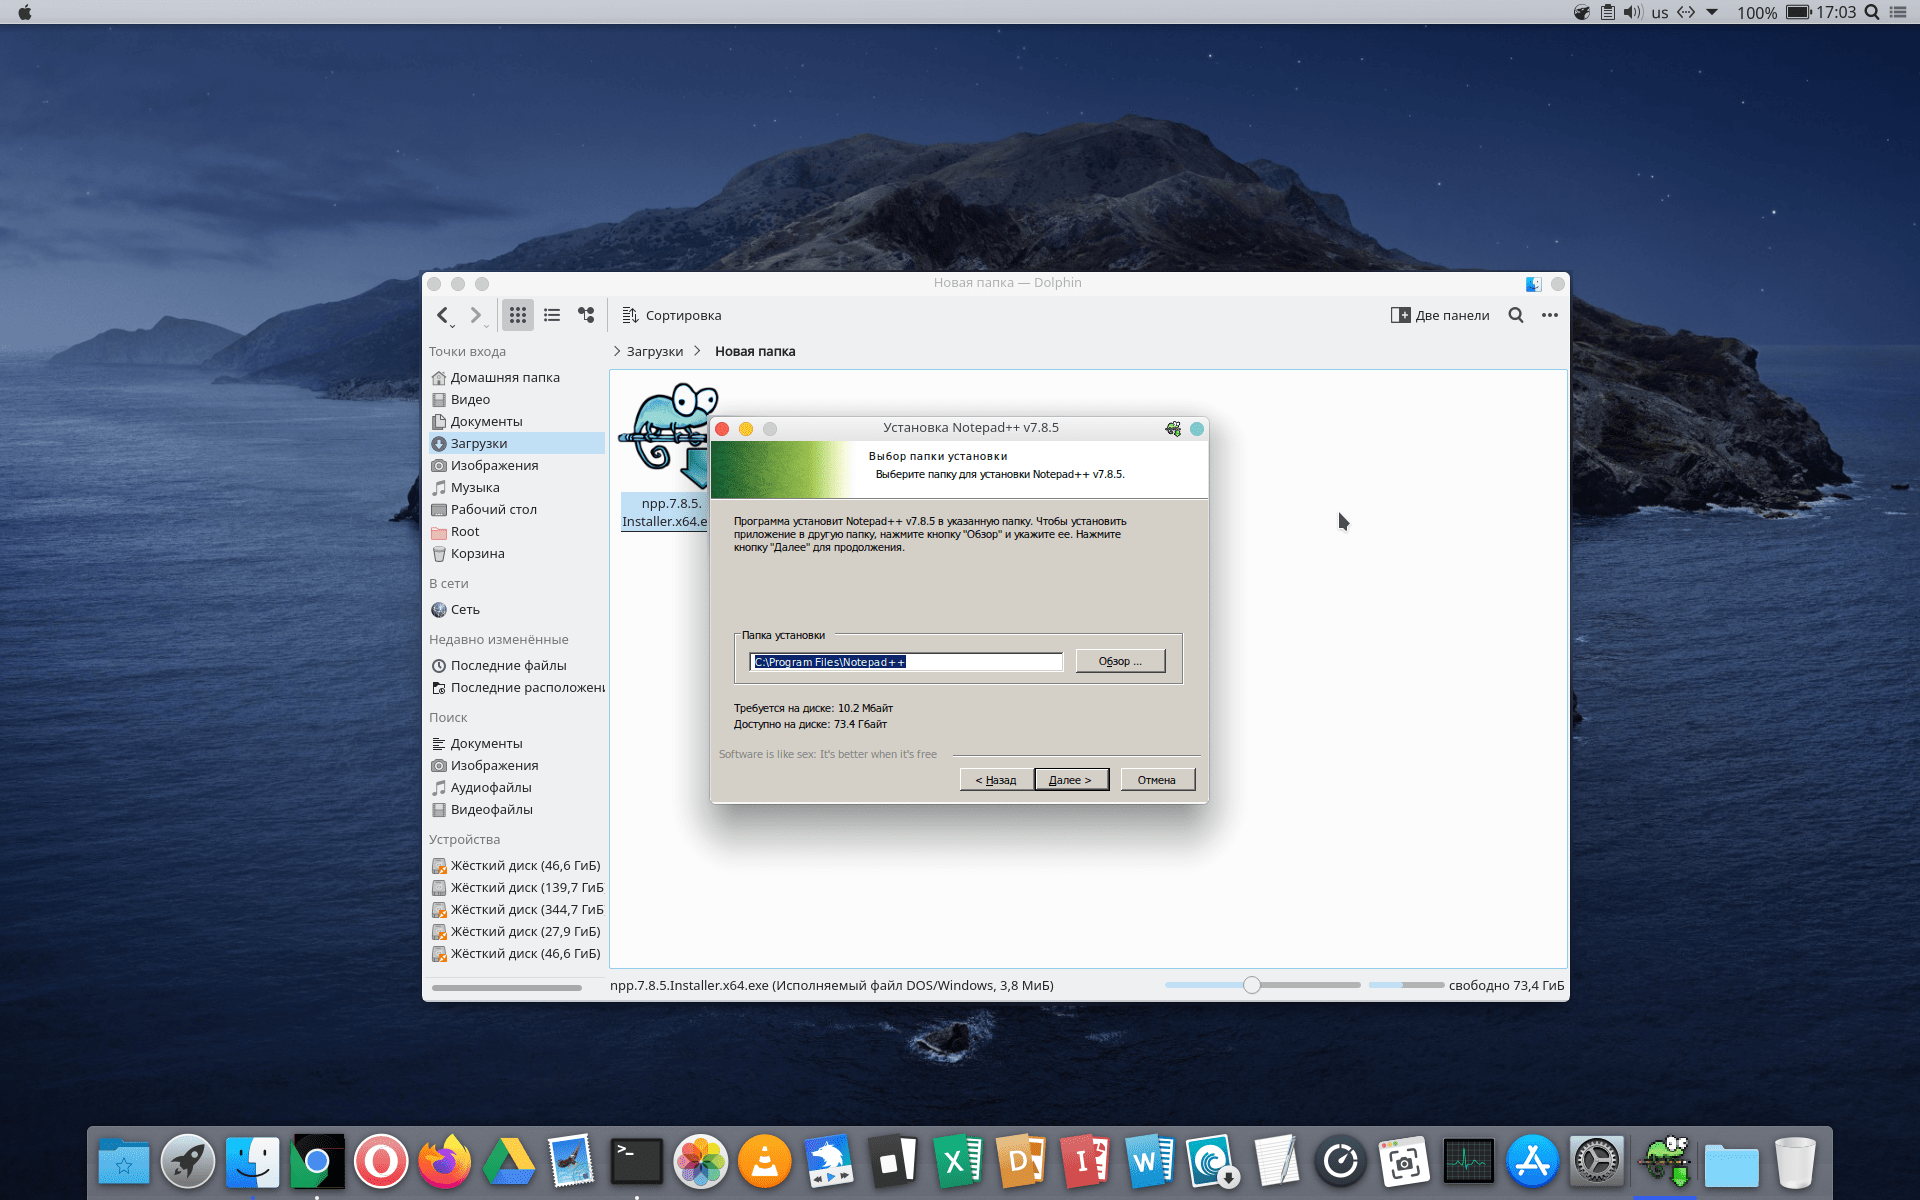Open the Dolphin three-dots menu
Screen dimensions: 1920x1200
(x=1550, y=315)
